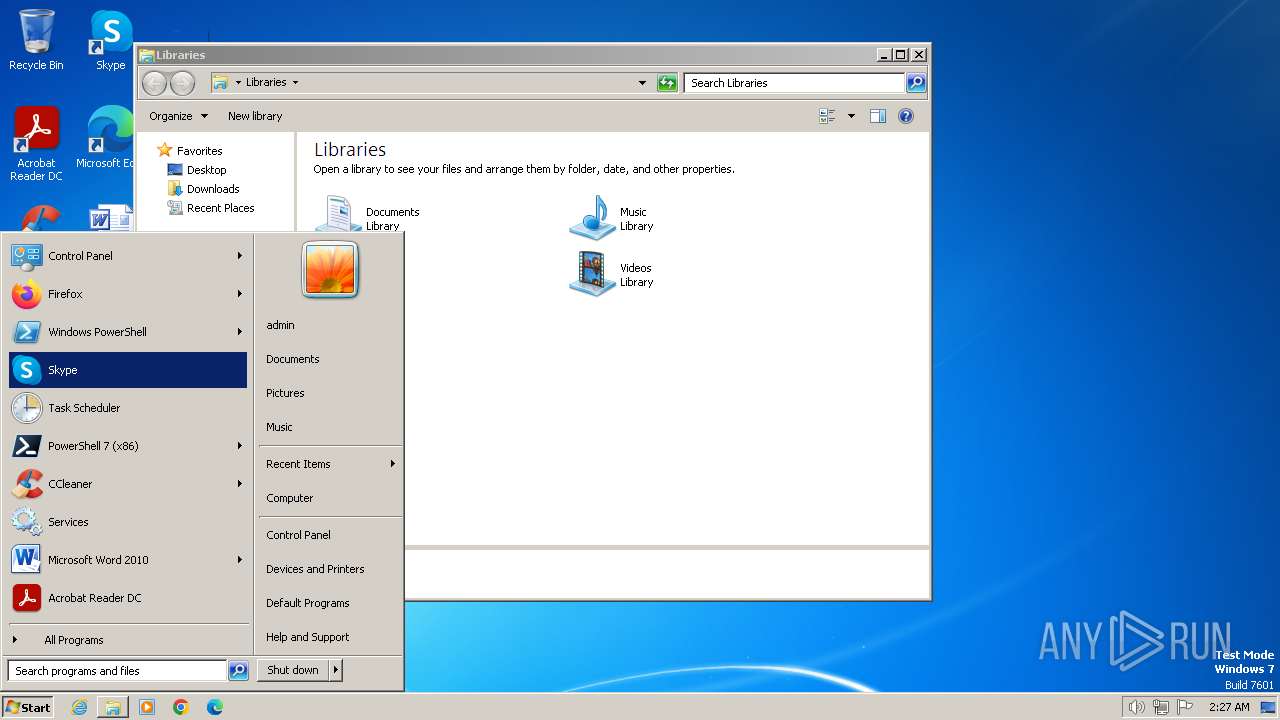Open Control Panel in Start menu programs list
The image size is (1280, 720).
pyautogui.click(x=127, y=256)
